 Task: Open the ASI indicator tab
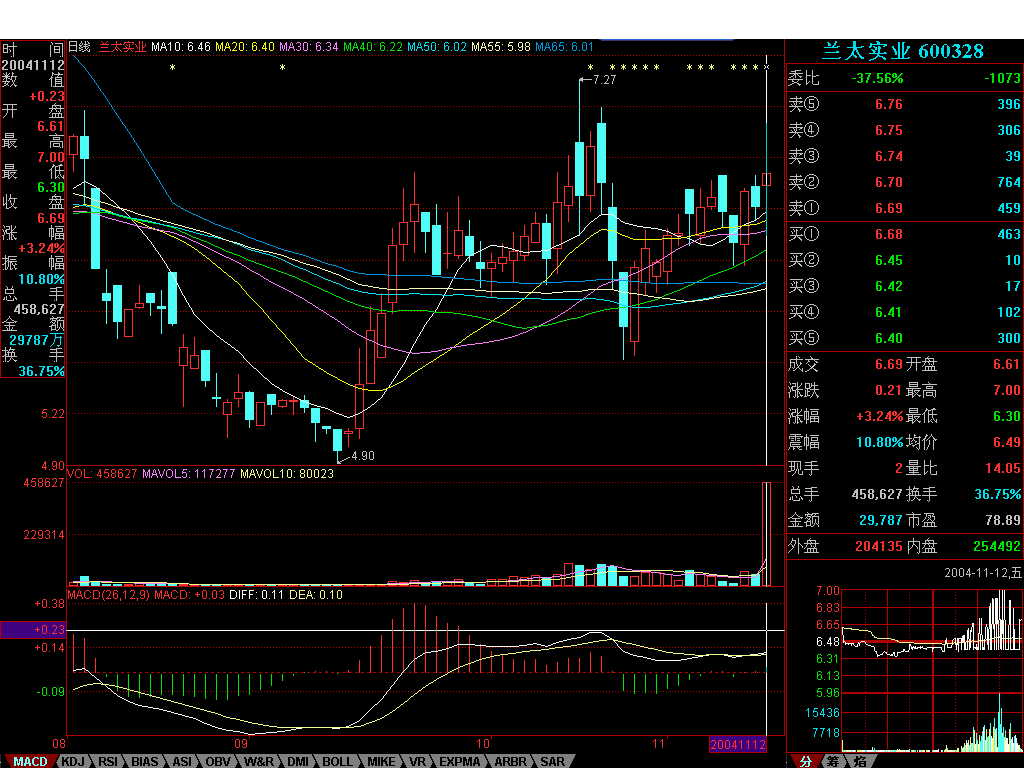(x=182, y=761)
